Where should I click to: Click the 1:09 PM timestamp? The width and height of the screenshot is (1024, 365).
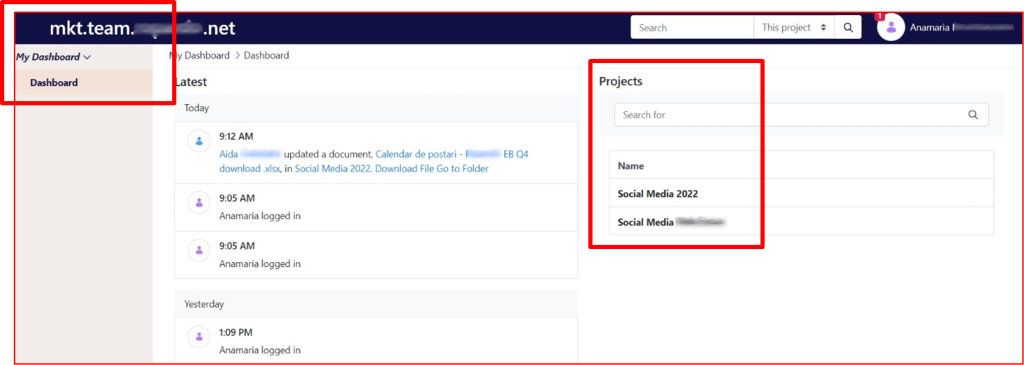tap(236, 332)
